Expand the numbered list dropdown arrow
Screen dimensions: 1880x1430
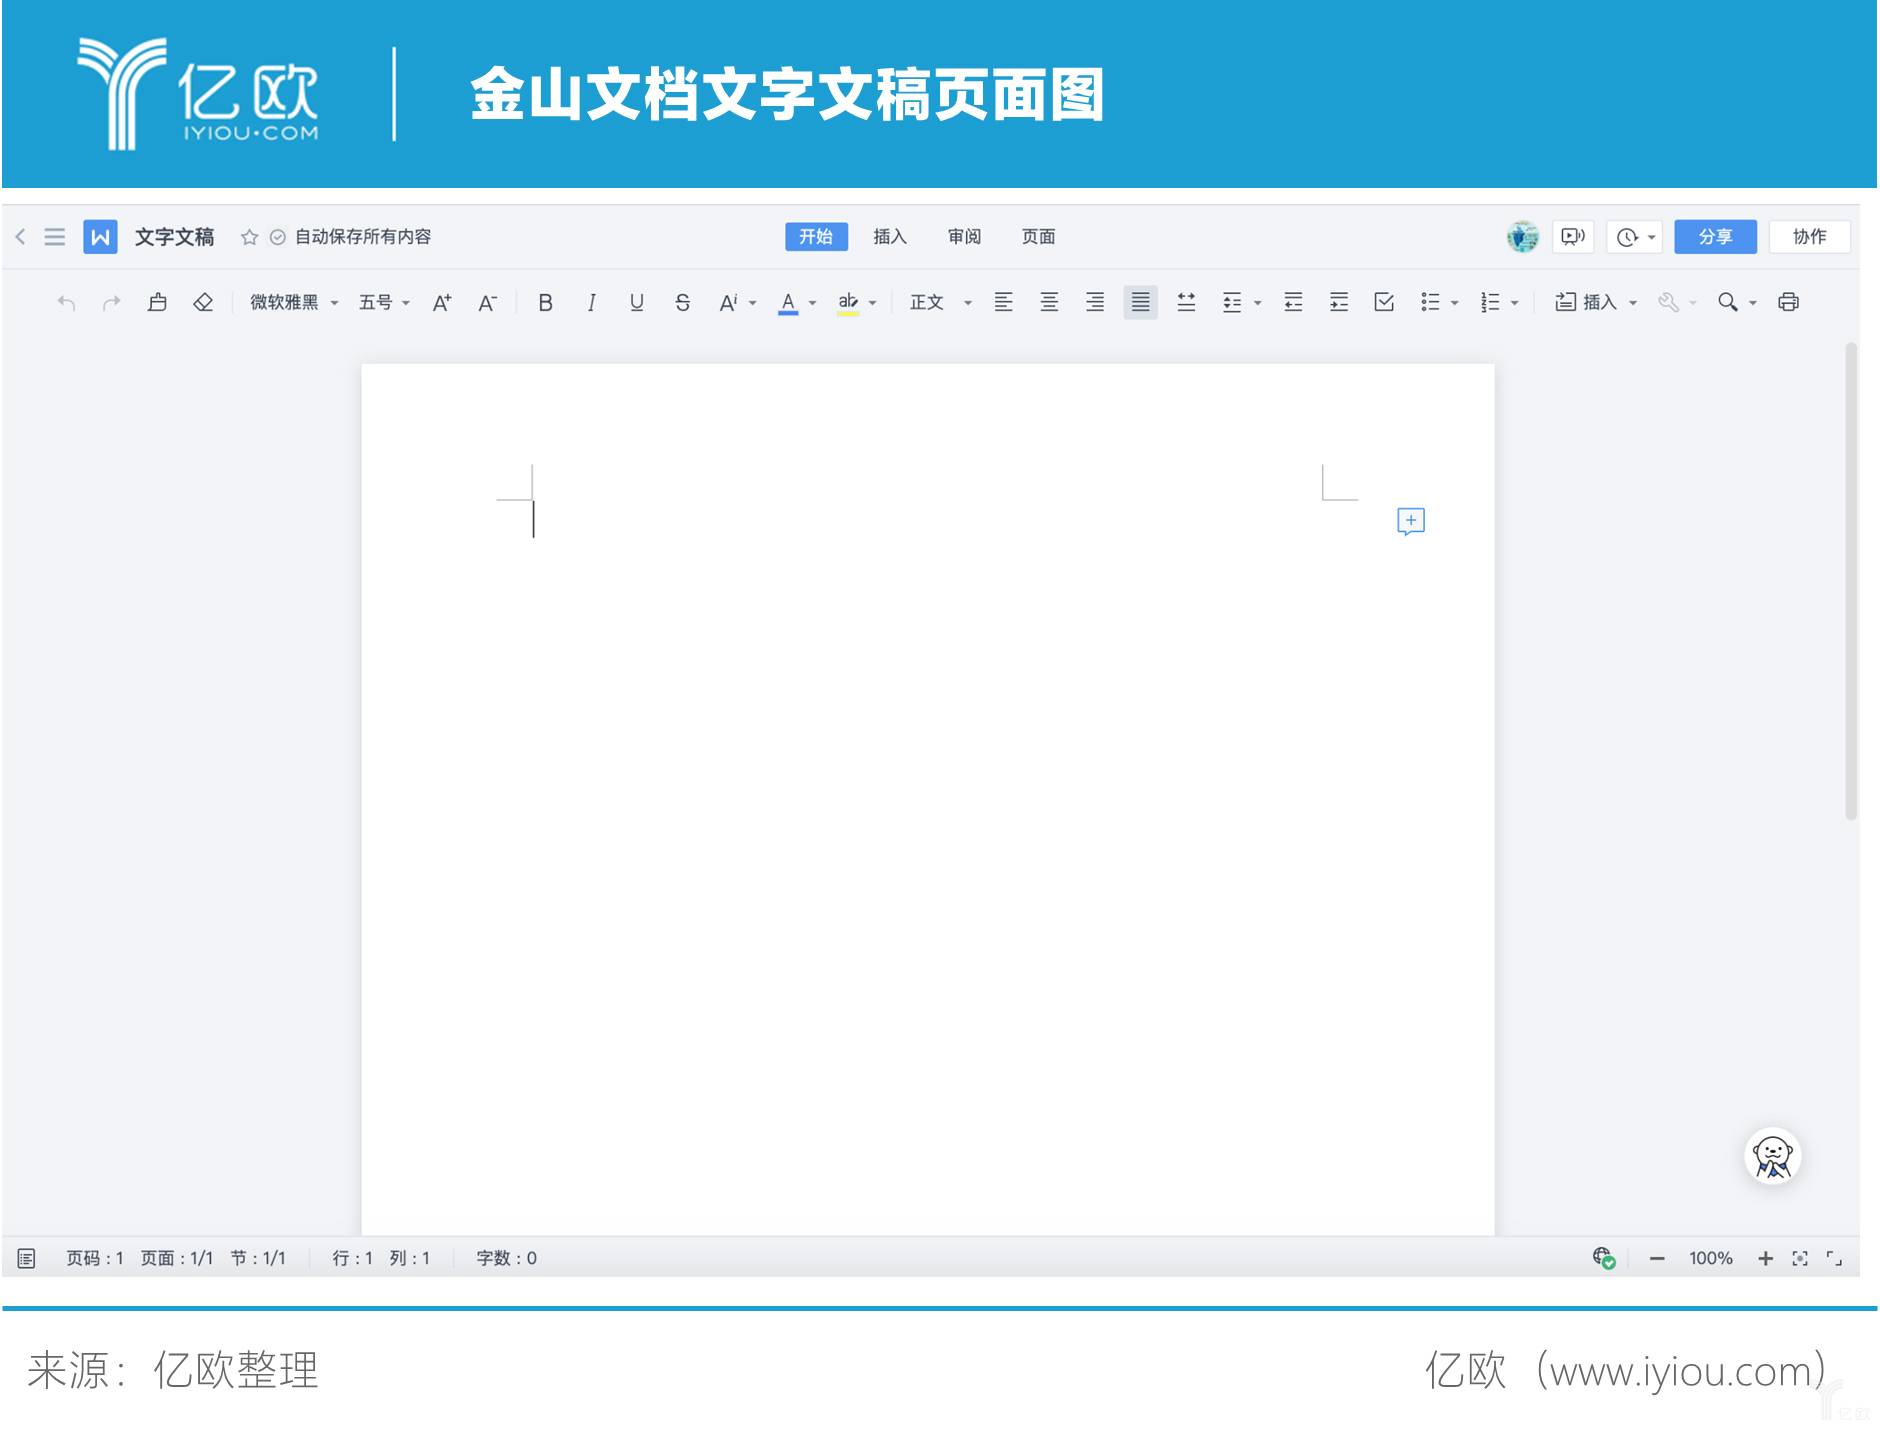1515,303
